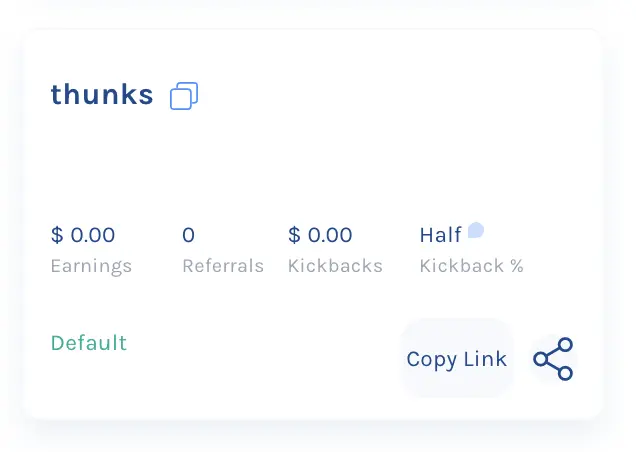Click the Kickbacks caption text

(335, 266)
